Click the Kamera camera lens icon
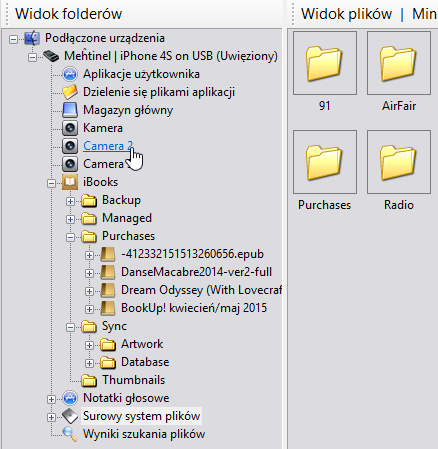Screen dimensions: 438x449 [x=70, y=128]
